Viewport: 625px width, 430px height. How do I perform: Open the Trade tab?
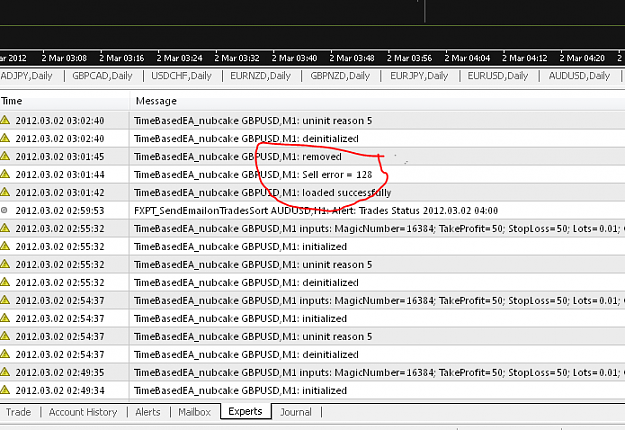[x=18, y=412]
